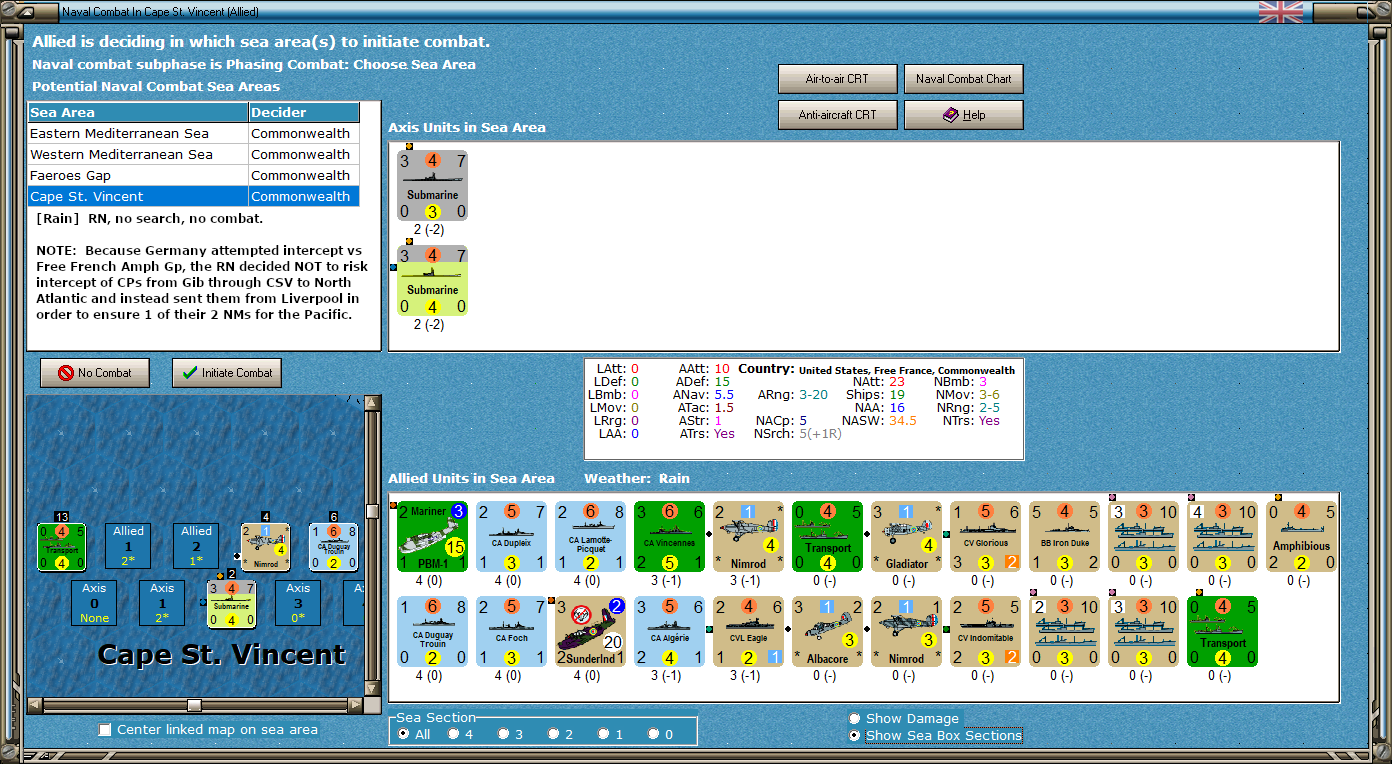Choose the CVL Eagle light carrier
Screen dimensions: 1392x764
tap(749, 631)
